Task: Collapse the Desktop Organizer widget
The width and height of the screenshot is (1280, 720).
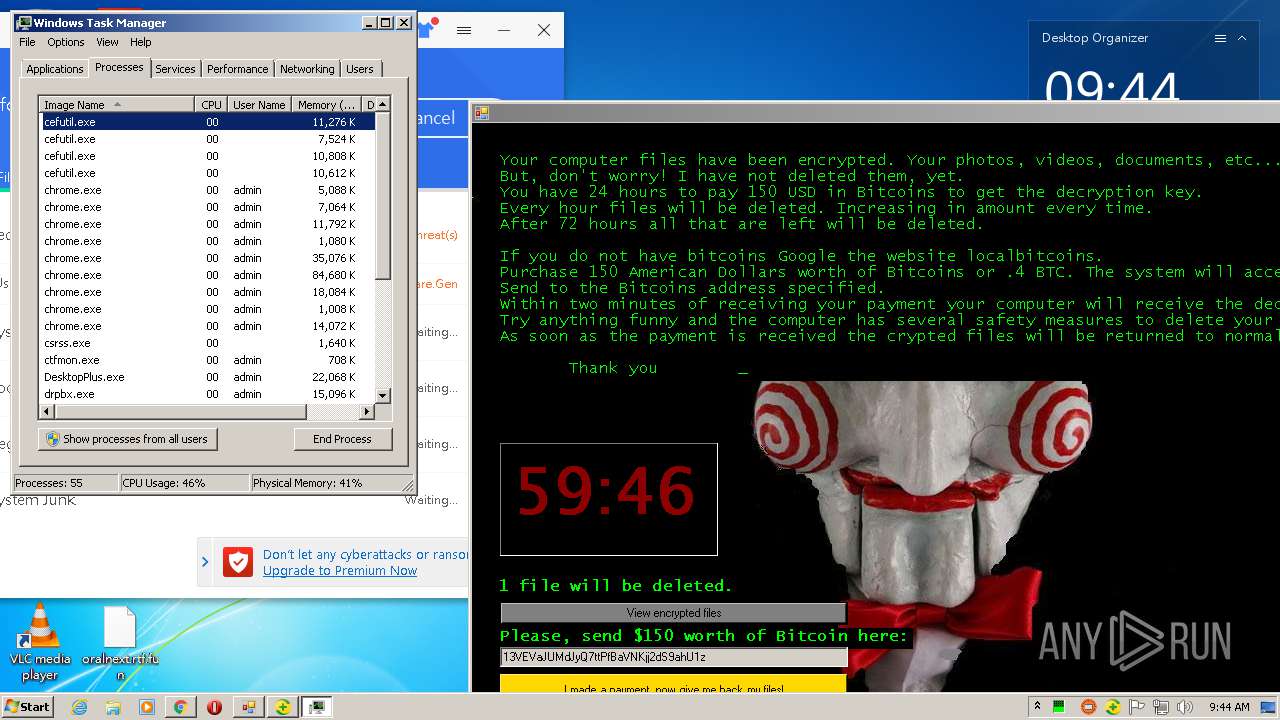Action: [1242, 38]
